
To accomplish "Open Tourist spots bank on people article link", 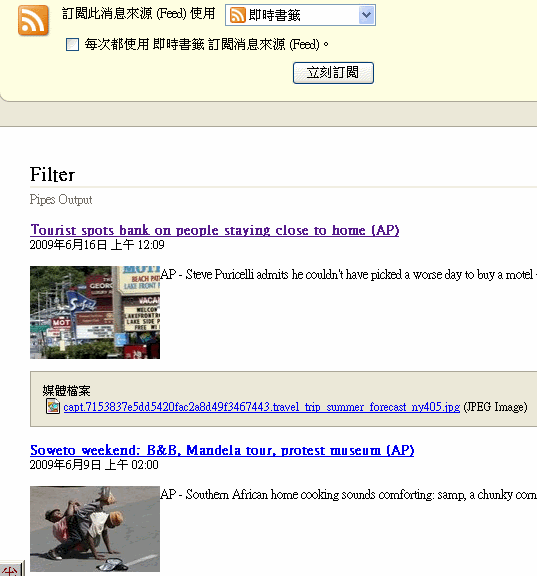I will pyautogui.click(x=215, y=230).
